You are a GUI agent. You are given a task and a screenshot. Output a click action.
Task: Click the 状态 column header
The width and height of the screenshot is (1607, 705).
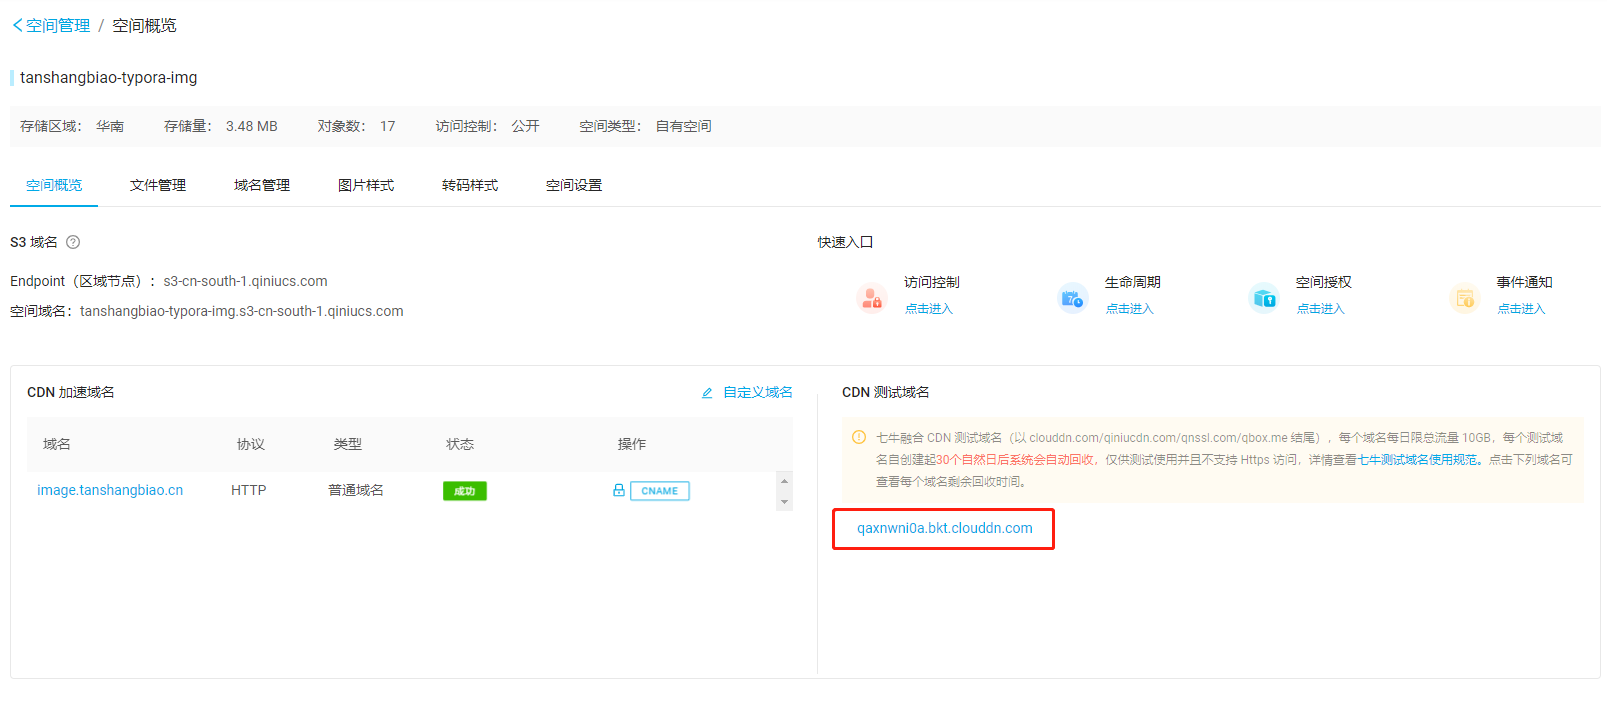tap(460, 444)
